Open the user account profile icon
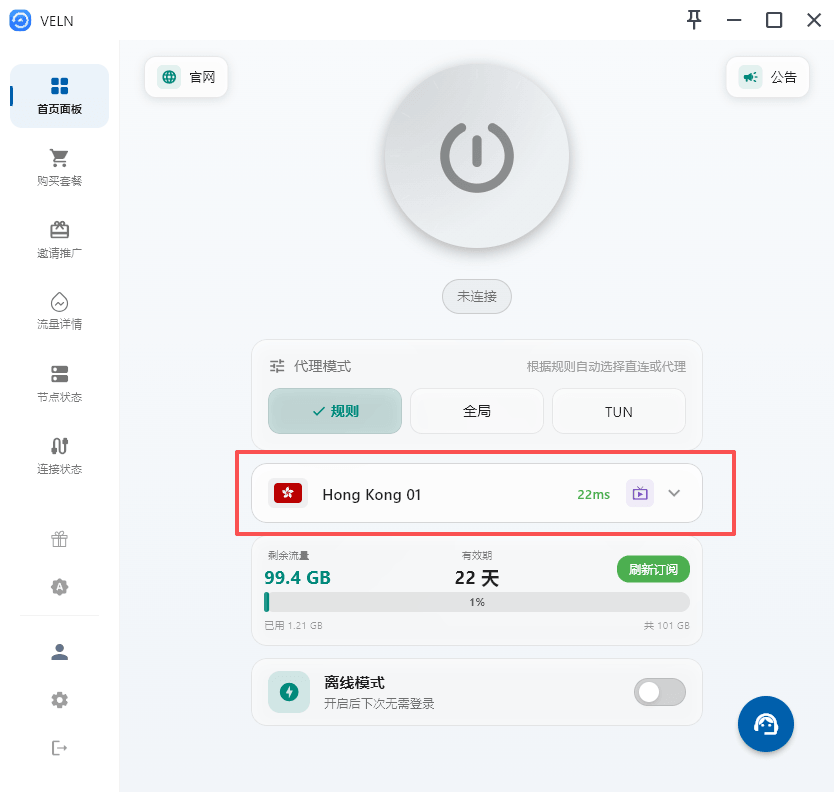 click(x=59, y=652)
